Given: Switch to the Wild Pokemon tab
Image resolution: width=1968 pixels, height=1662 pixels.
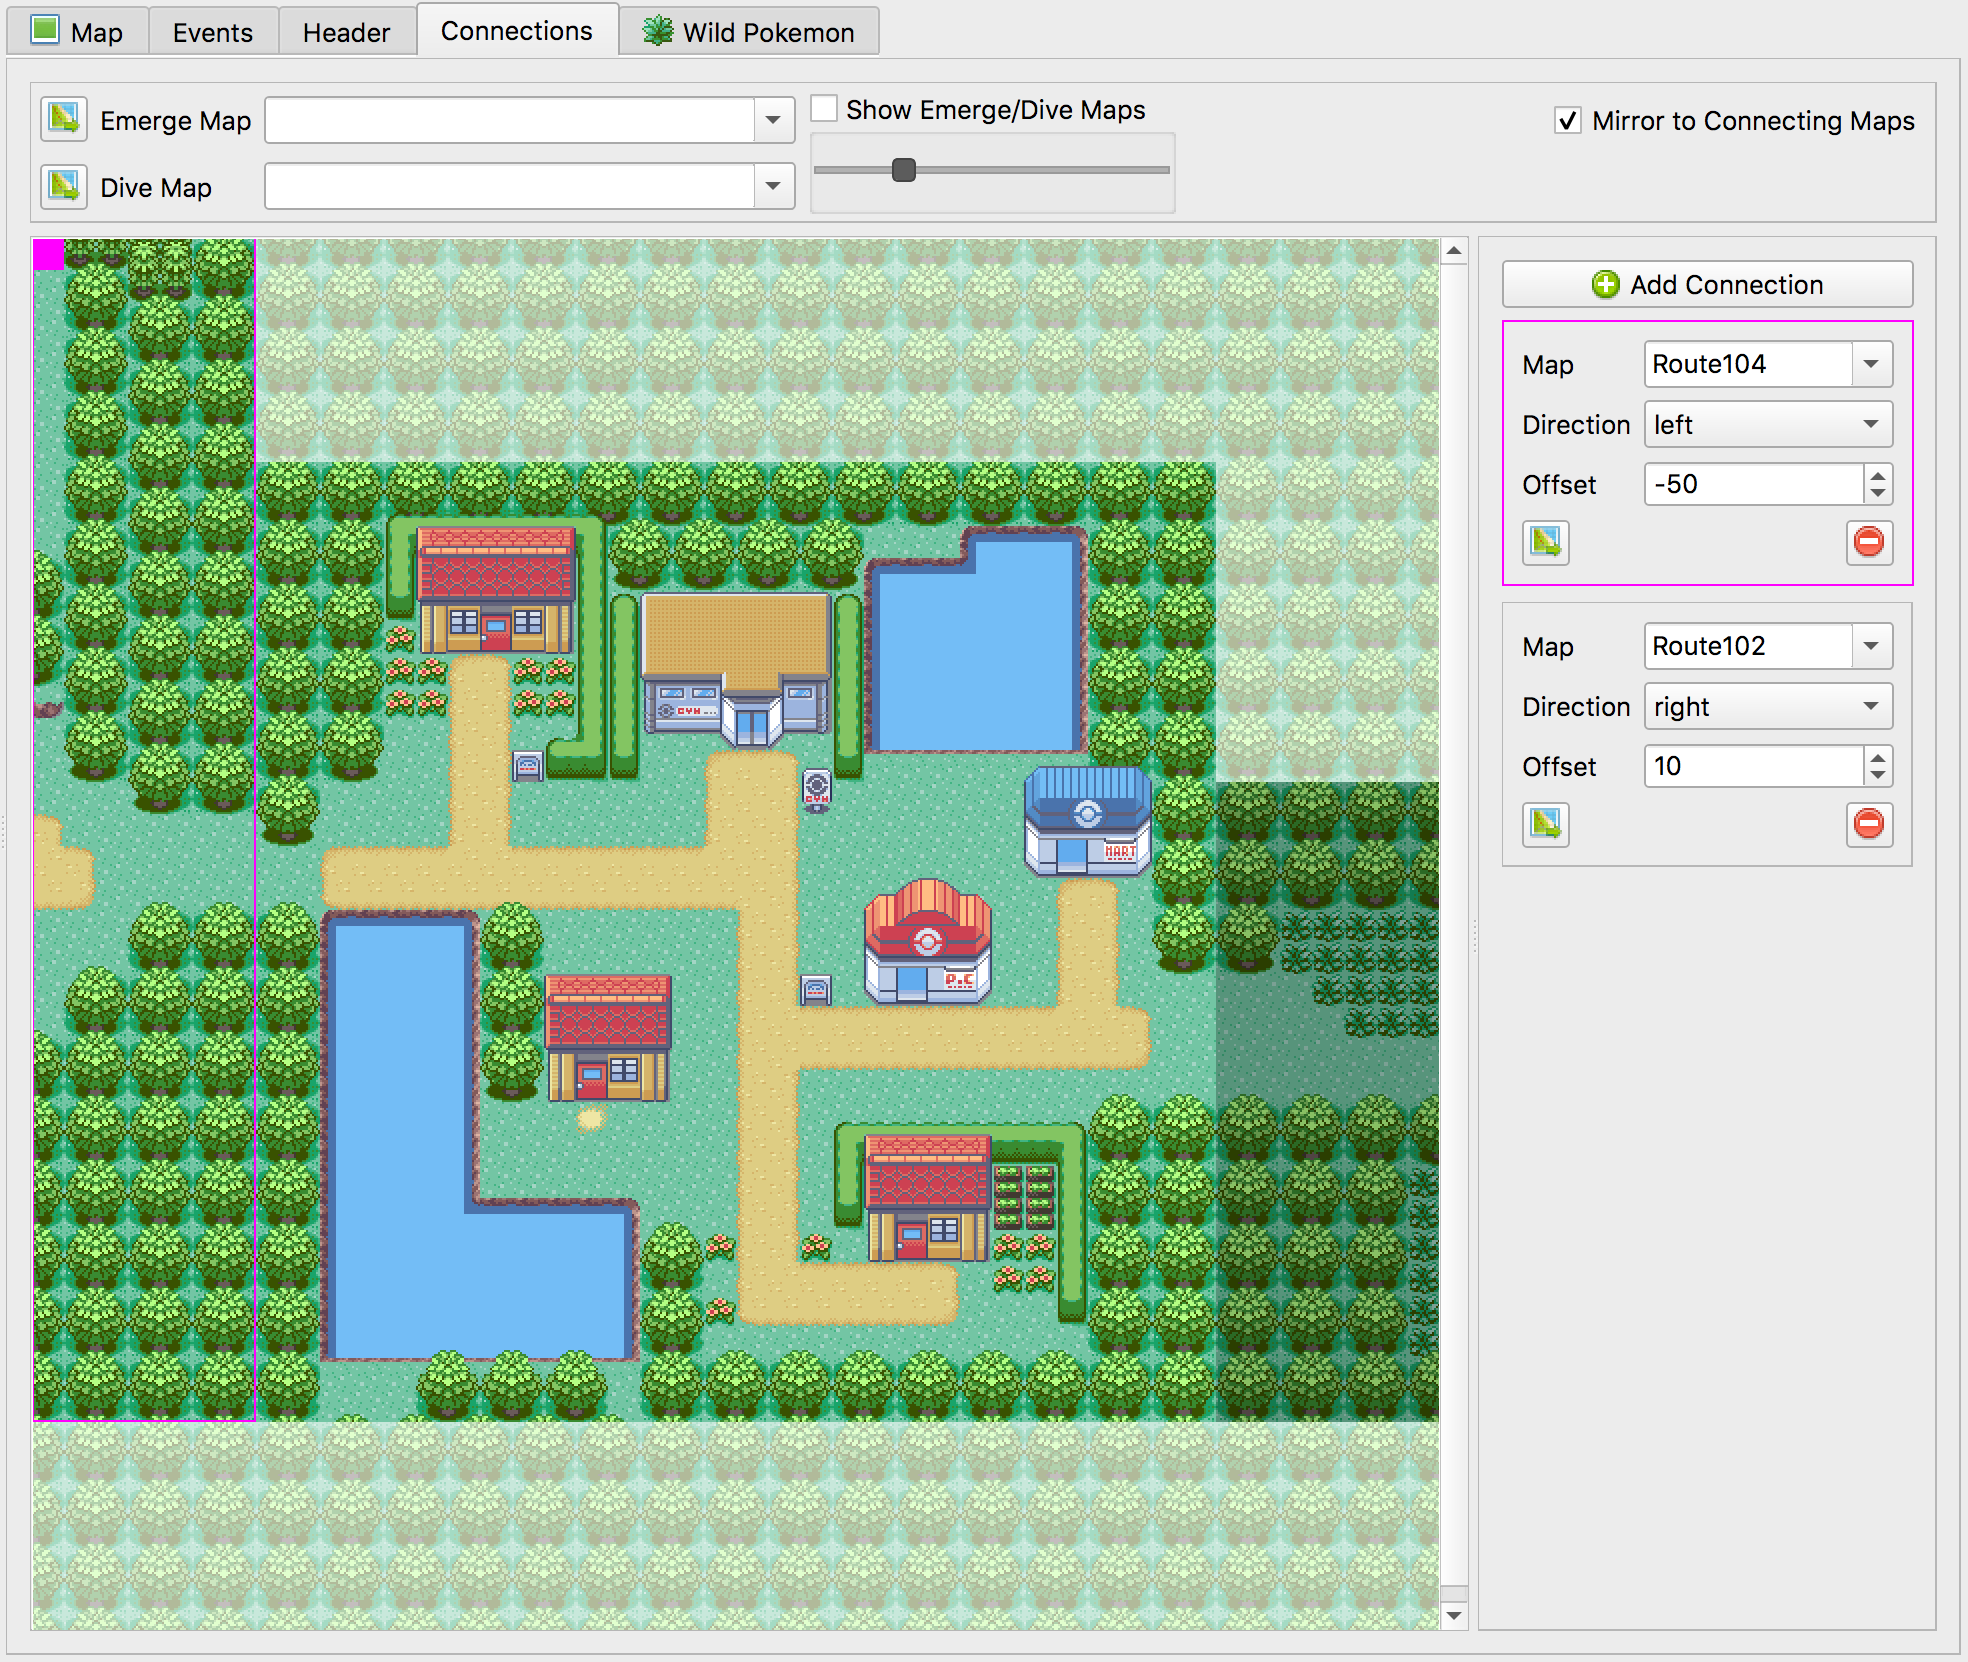Looking at the screenshot, I should [x=749, y=31].
